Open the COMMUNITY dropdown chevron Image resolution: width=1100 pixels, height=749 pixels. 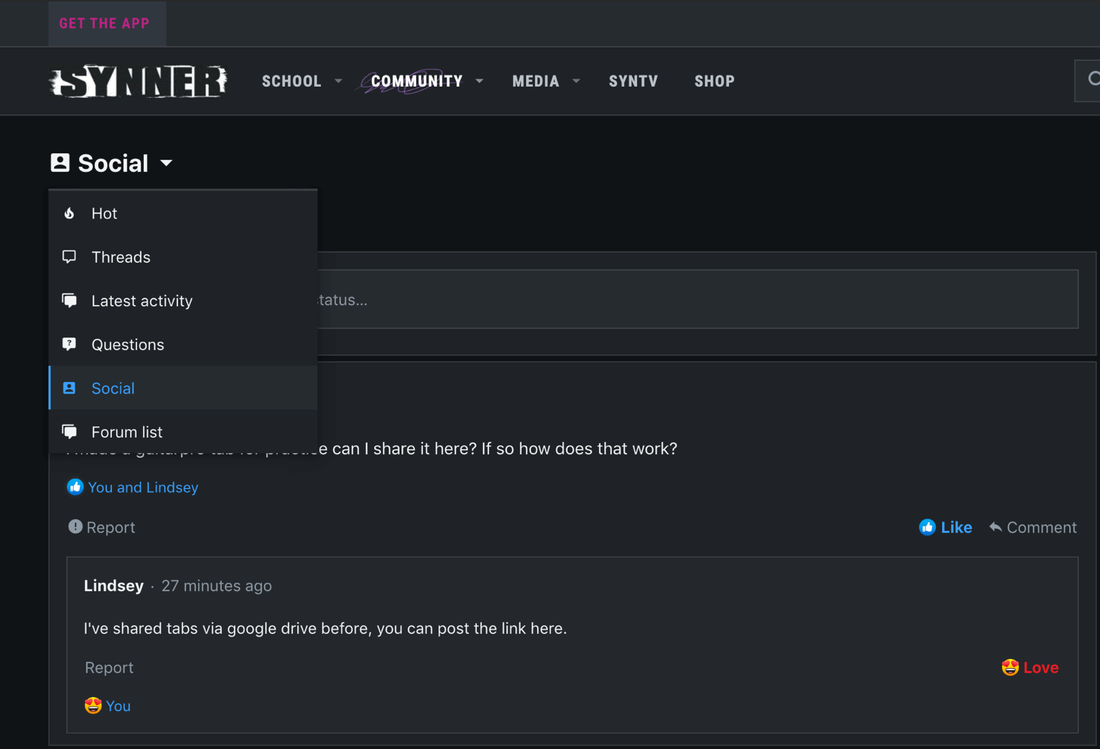480,81
